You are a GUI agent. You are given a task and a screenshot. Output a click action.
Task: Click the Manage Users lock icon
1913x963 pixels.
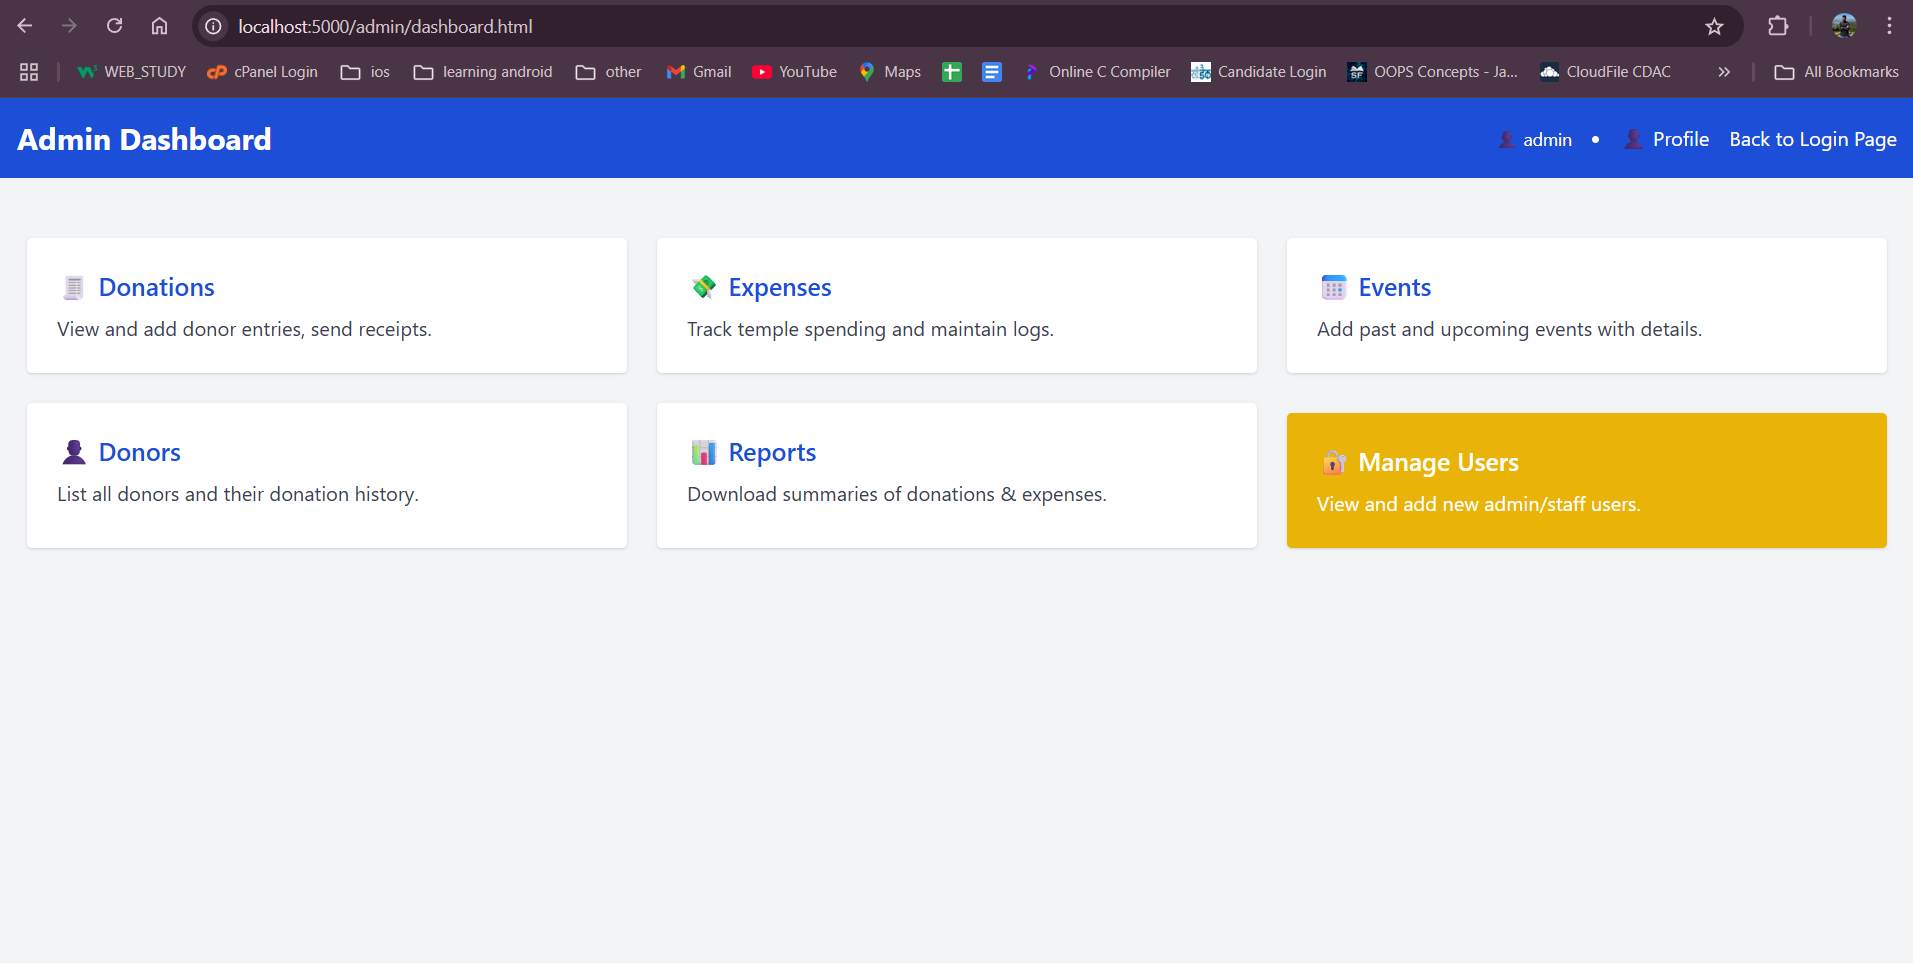point(1334,462)
